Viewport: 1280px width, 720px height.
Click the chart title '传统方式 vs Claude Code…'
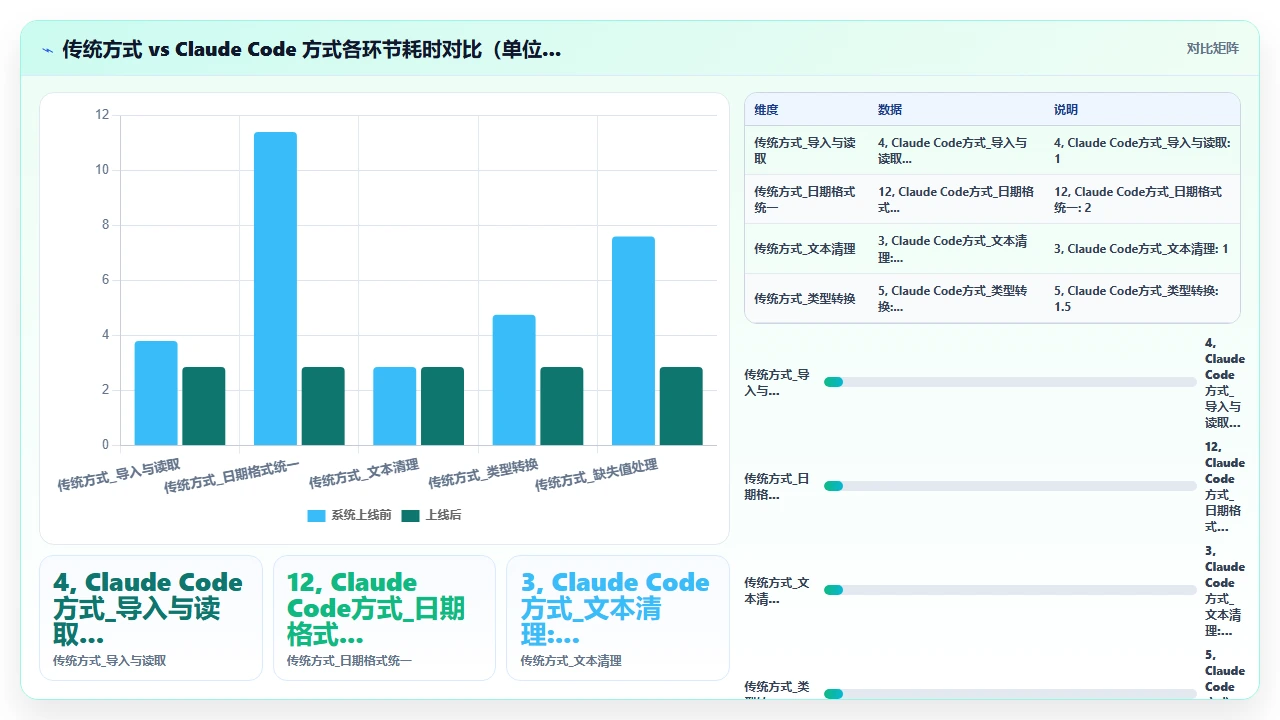[x=311, y=49]
